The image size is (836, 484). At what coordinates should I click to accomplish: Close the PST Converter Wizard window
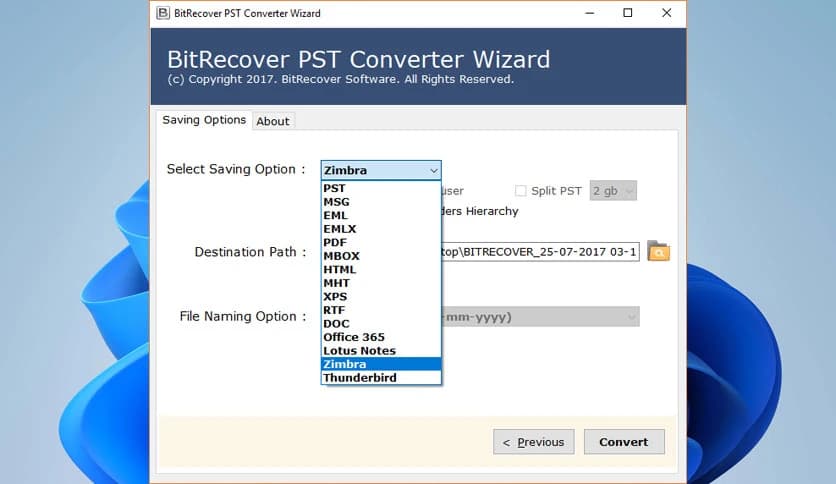coord(666,13)
